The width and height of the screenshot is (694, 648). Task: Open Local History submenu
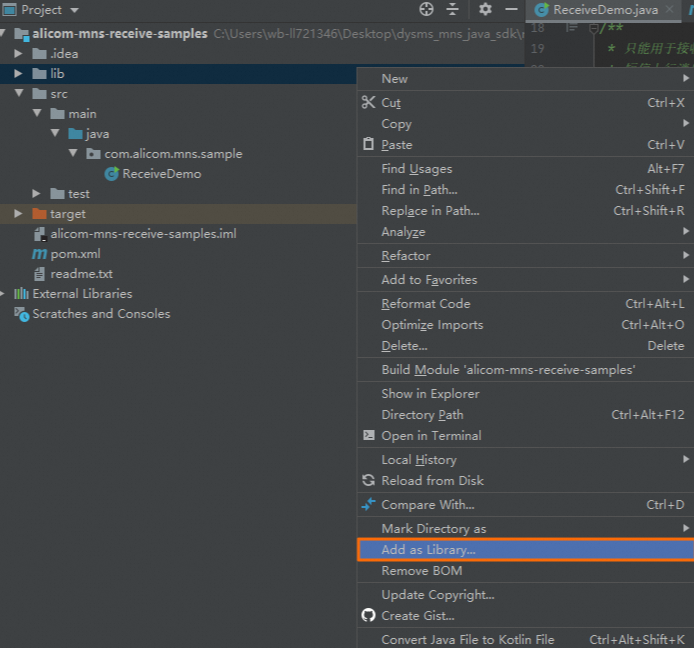525,459
